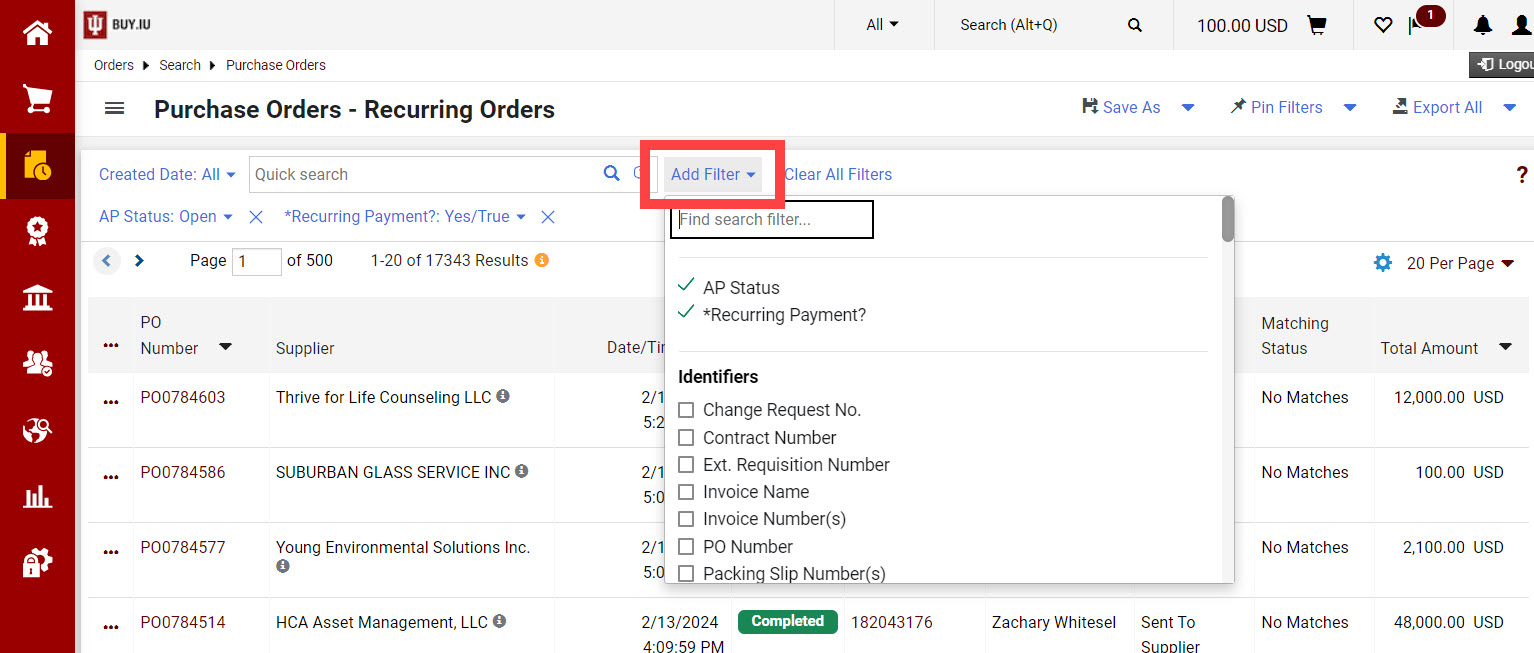The image size is (1534, 653).
Task: Open the AP Status: Open dropdown
Action: point(165,217)
